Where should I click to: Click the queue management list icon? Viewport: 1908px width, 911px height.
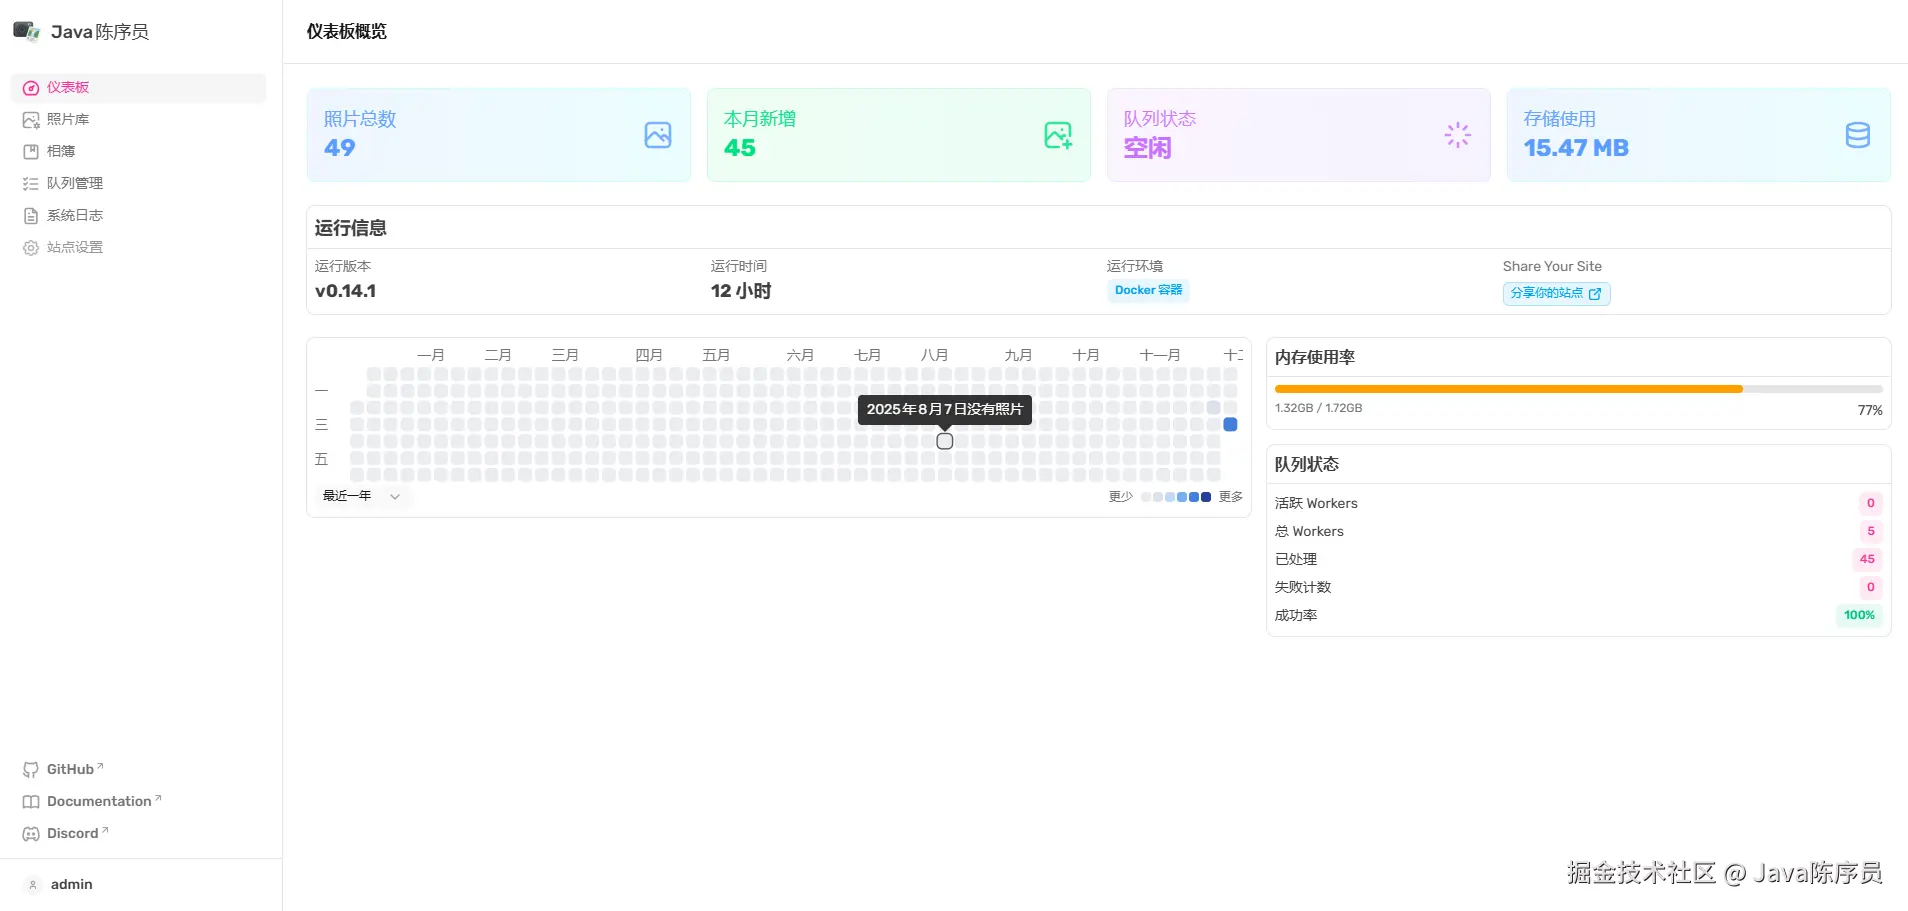[x=31, y=184]
